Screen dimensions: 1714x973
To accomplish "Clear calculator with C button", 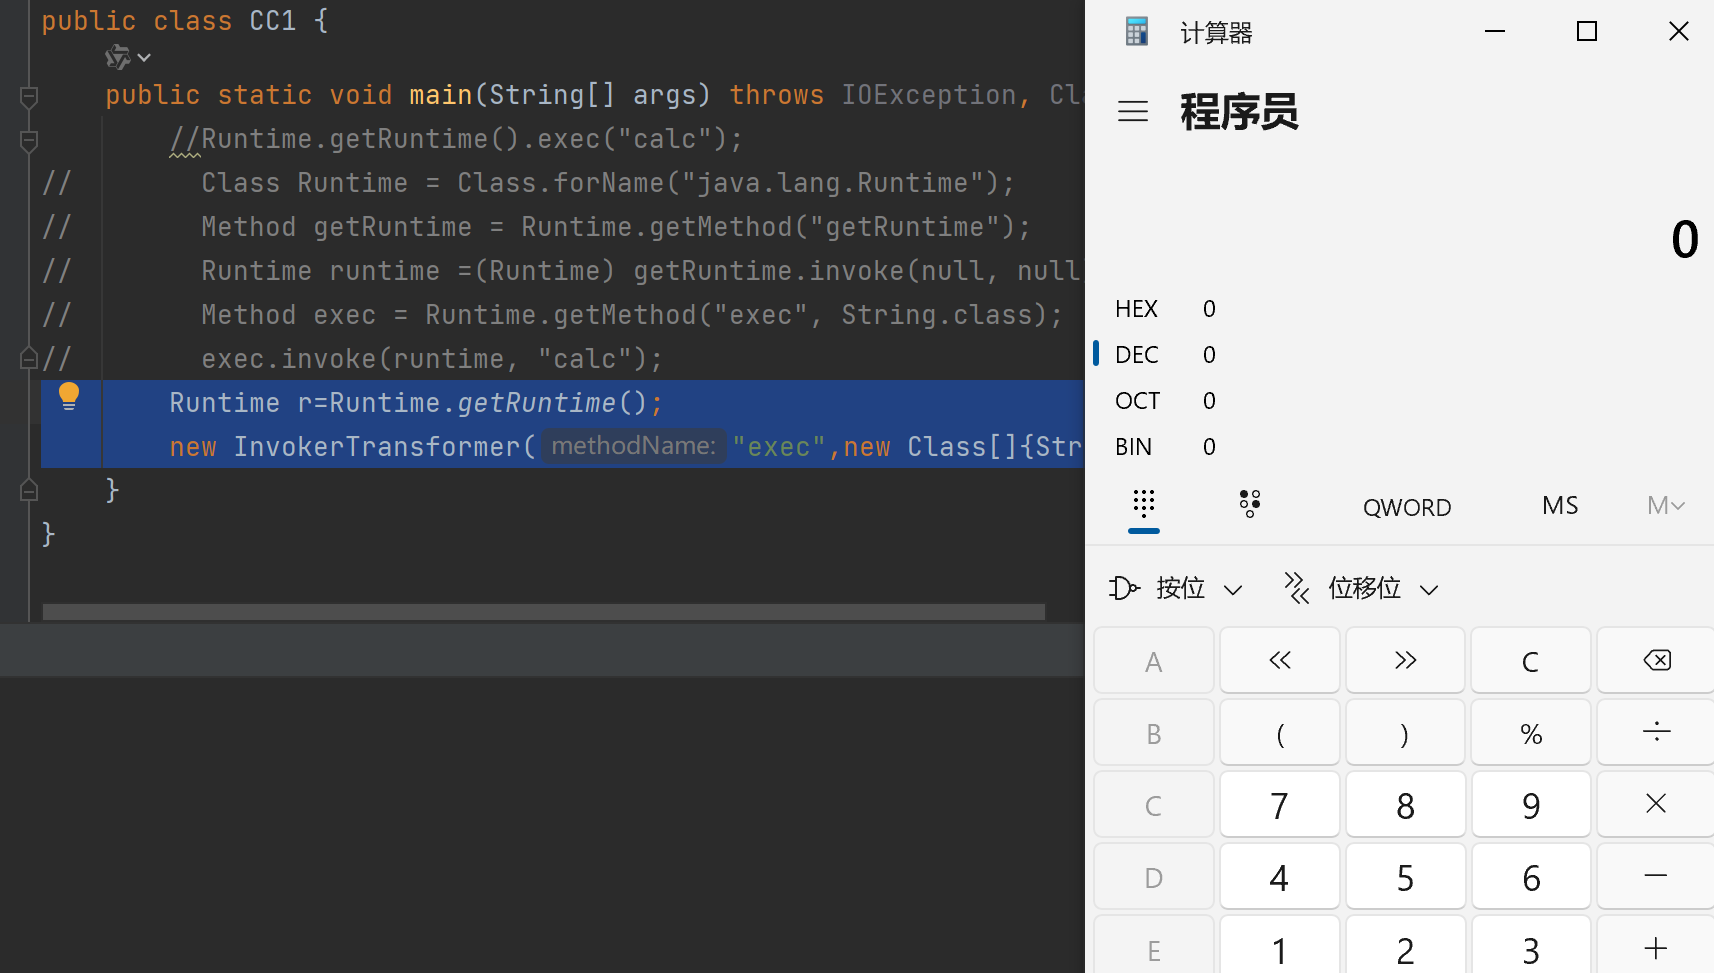I will (1530, 660).
